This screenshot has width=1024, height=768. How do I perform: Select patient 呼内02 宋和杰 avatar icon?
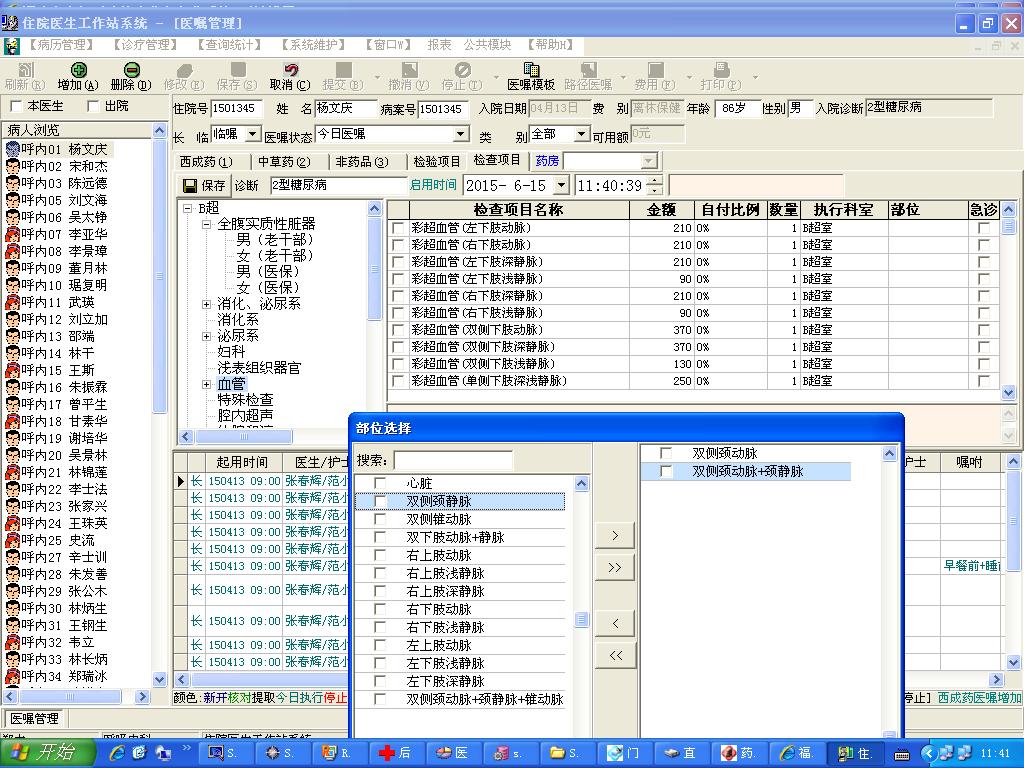(x=12, y=166)
